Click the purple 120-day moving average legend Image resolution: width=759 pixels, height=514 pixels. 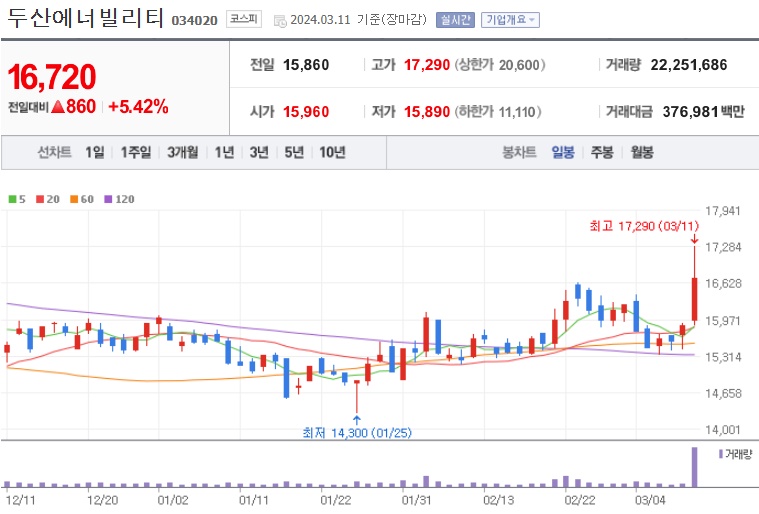click(x=119, y=199)
